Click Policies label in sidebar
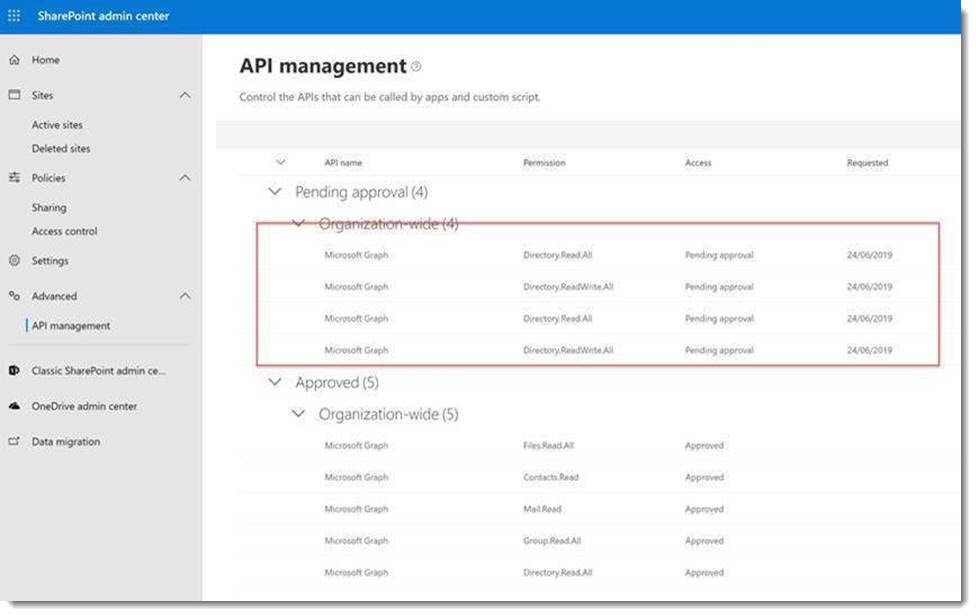This screenshot has width=976, height=616. (49, 178)
